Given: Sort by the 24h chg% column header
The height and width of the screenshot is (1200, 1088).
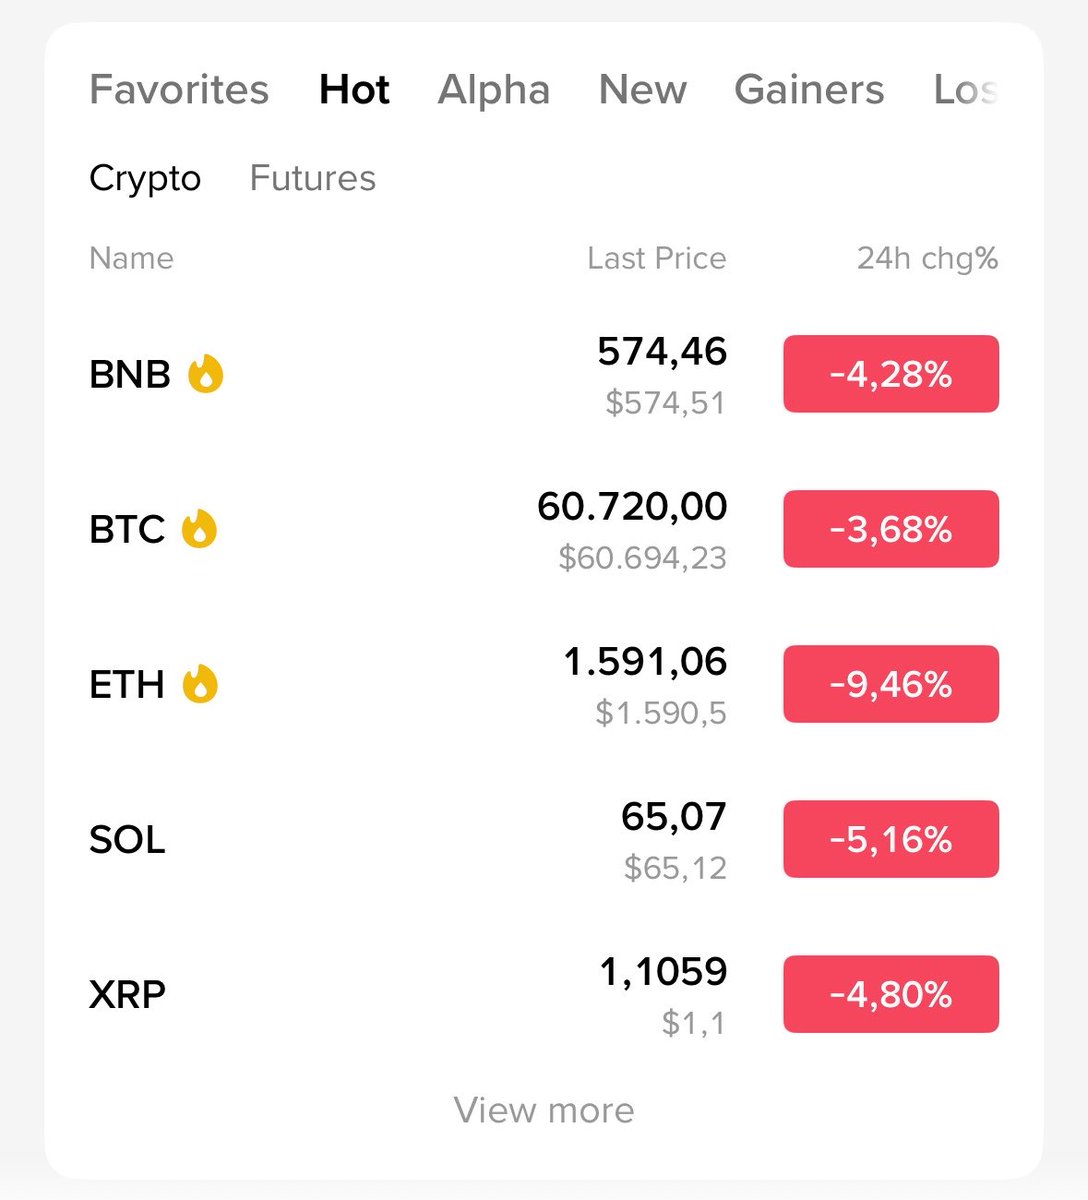Looking at the screenshot, I should click(x=927, y=259).
